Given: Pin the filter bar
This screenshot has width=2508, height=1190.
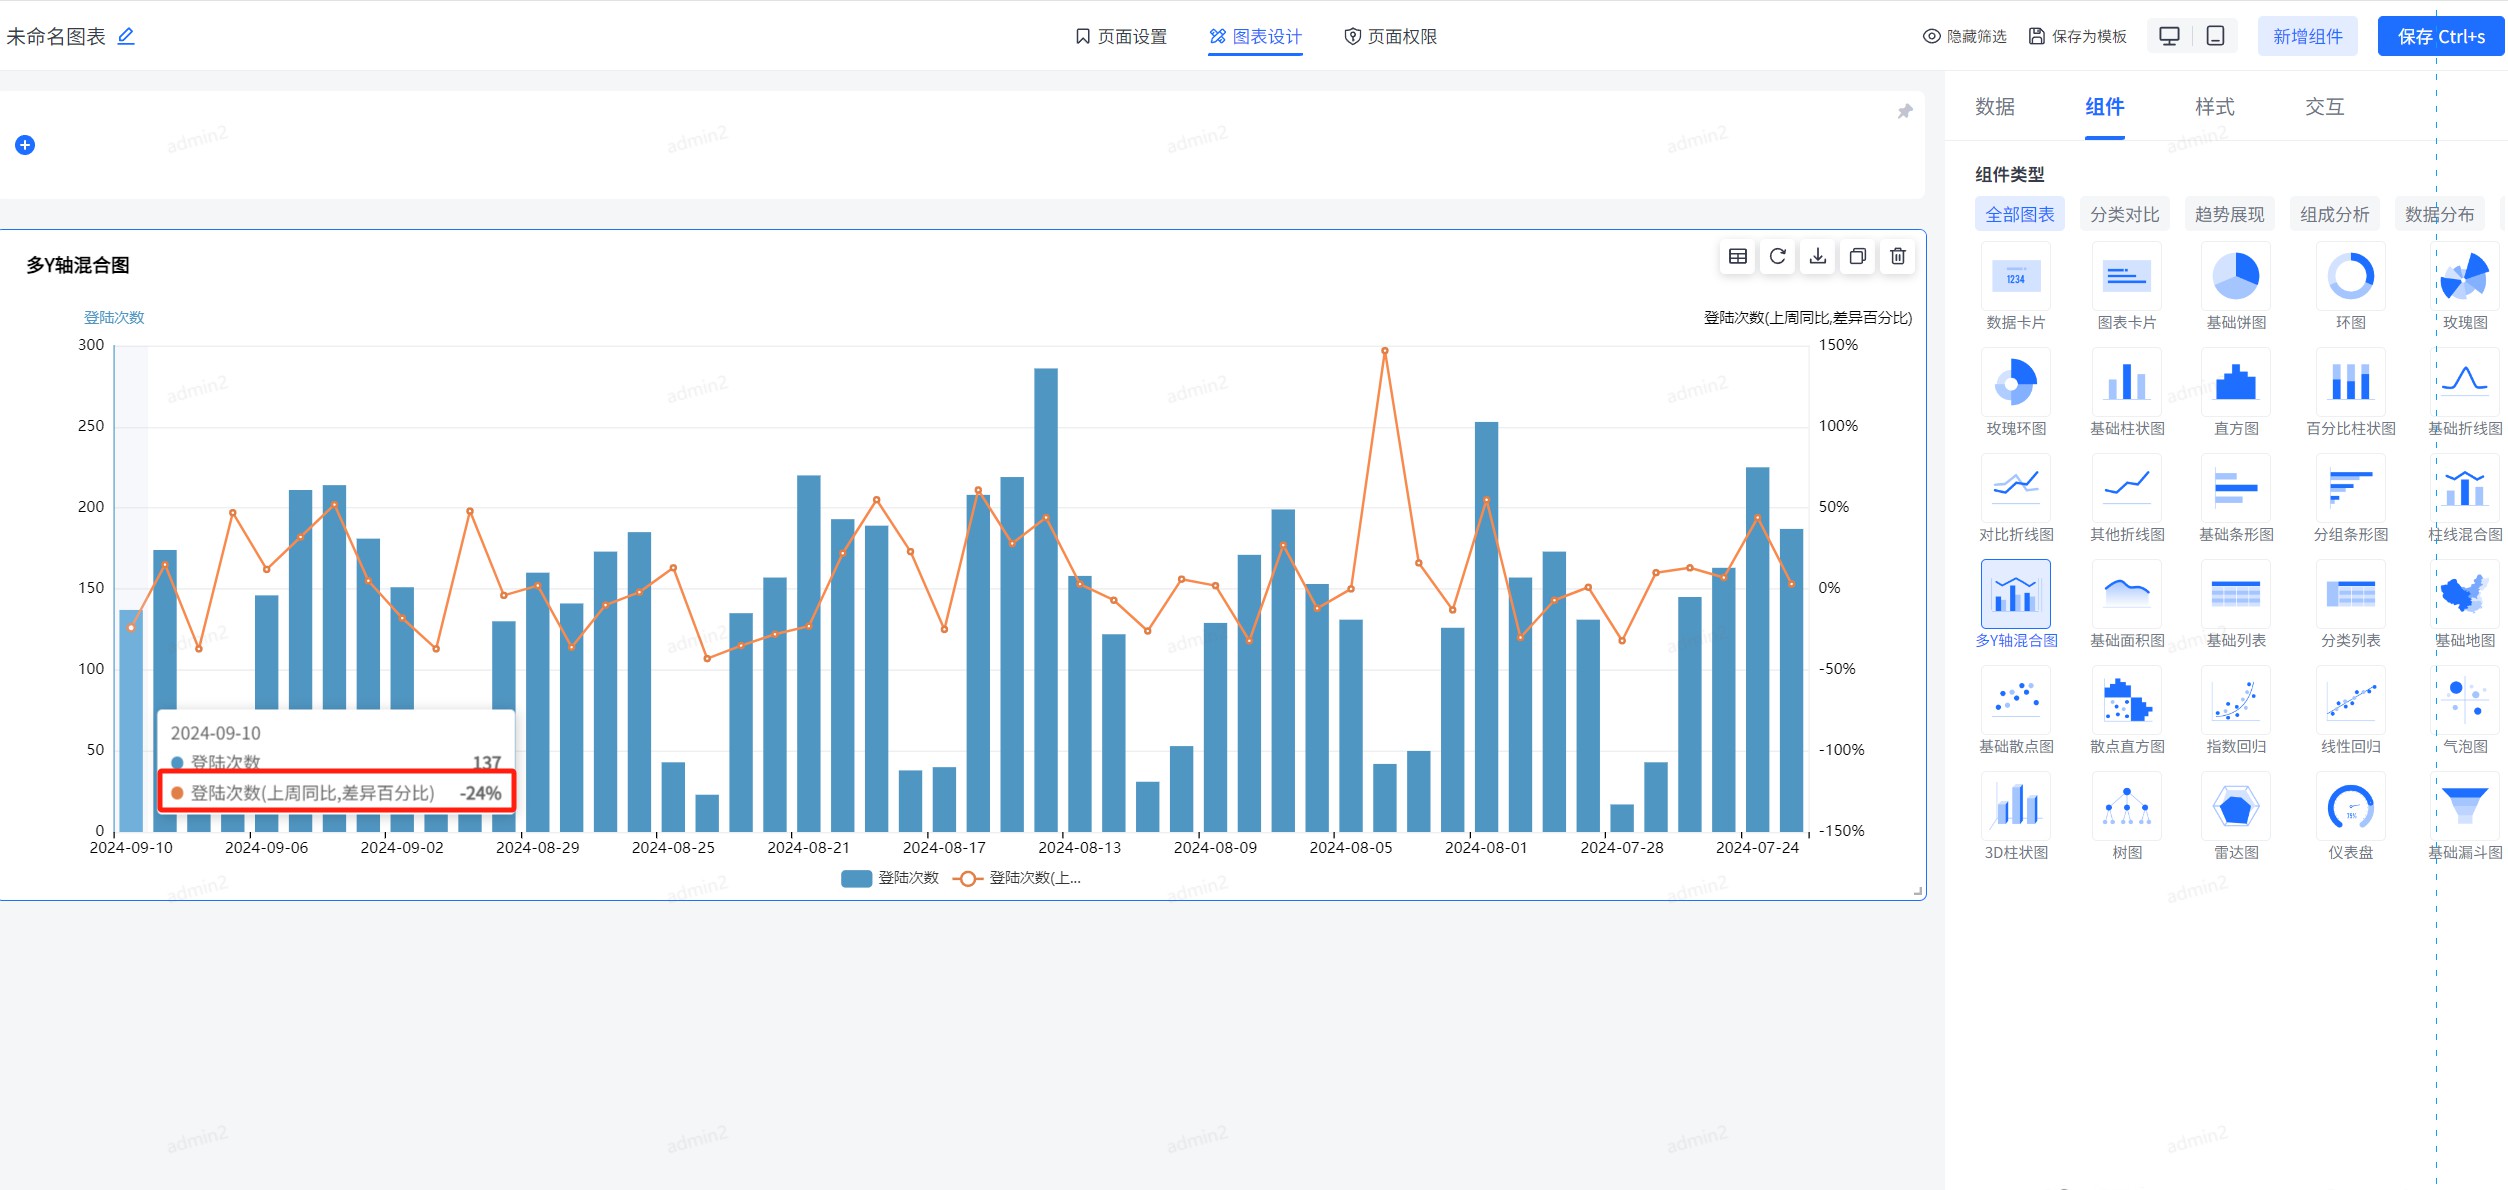Looking at the screenshot, I should 1905,111.
